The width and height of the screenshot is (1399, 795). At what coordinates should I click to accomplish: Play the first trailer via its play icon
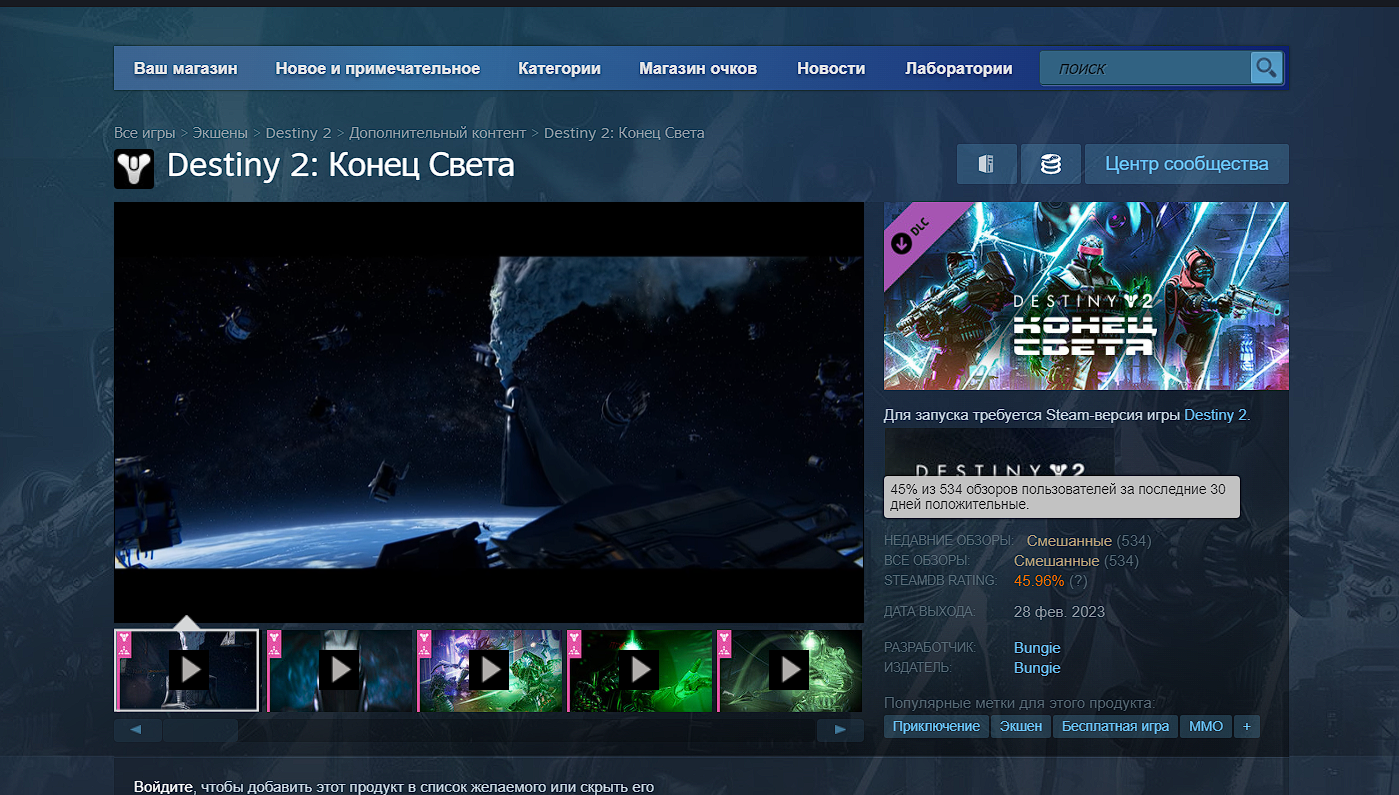[190, 670]
